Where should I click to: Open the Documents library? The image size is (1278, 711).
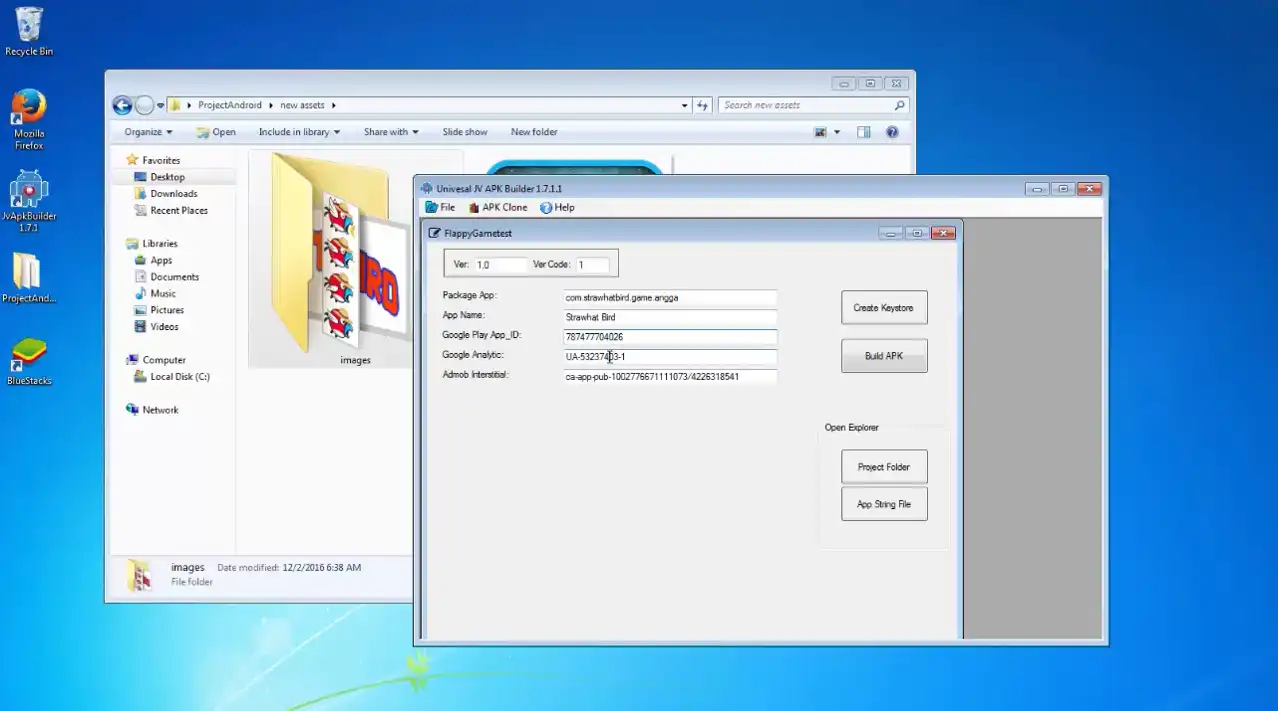click(173, 277)
